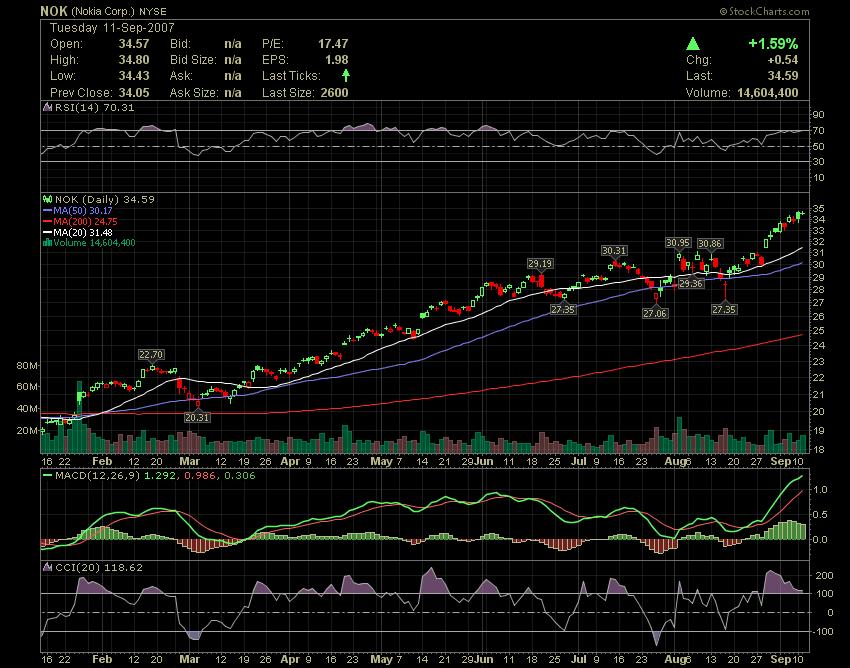Click the green up triangle beside +1.59%
Viewport: 850px width, 668px height.
point(692,44)
